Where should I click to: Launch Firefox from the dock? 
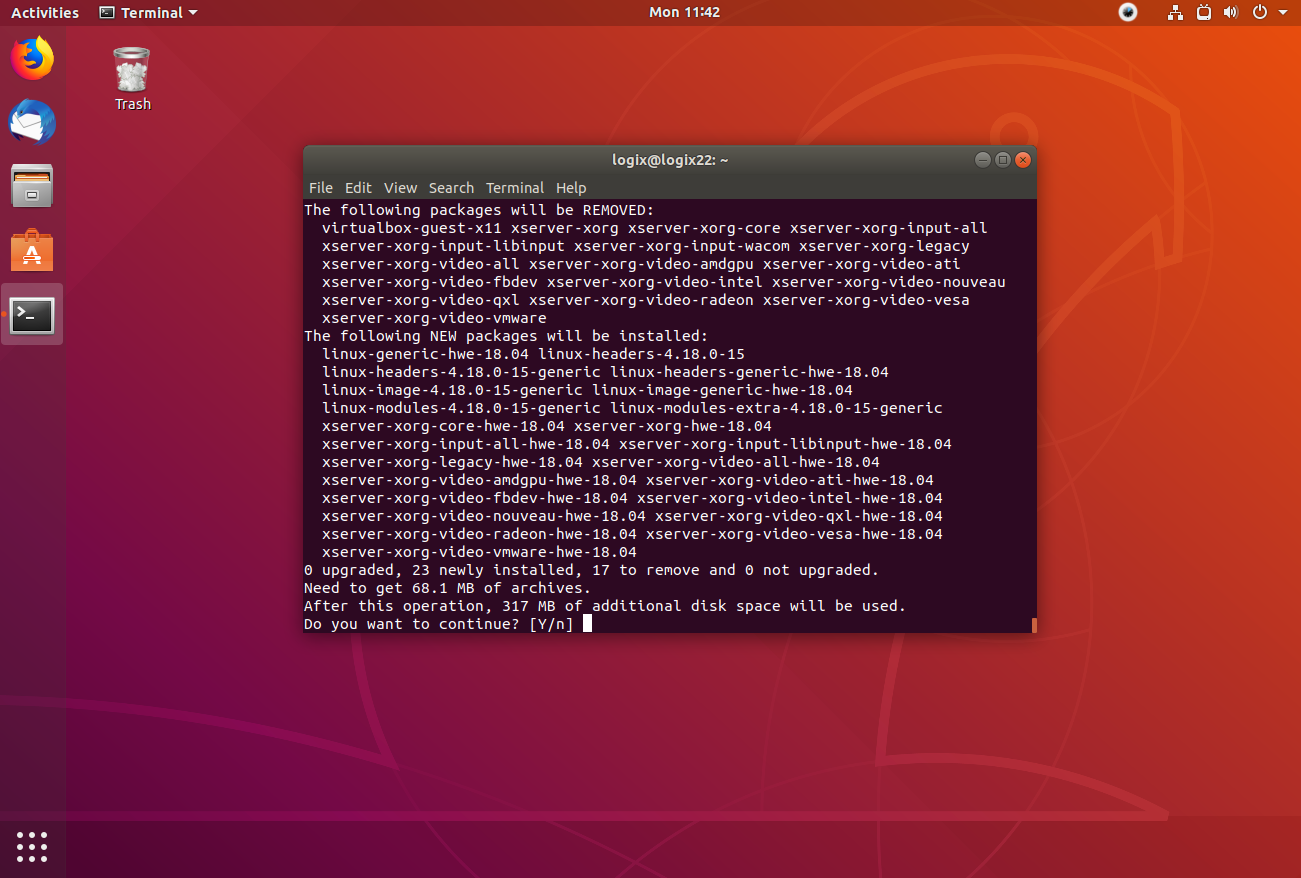(32, 58)
